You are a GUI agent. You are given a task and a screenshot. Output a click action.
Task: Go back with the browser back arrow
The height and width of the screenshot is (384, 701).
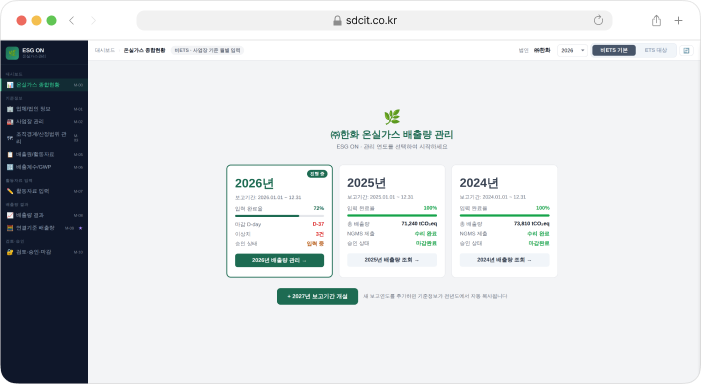pos(72,20)
